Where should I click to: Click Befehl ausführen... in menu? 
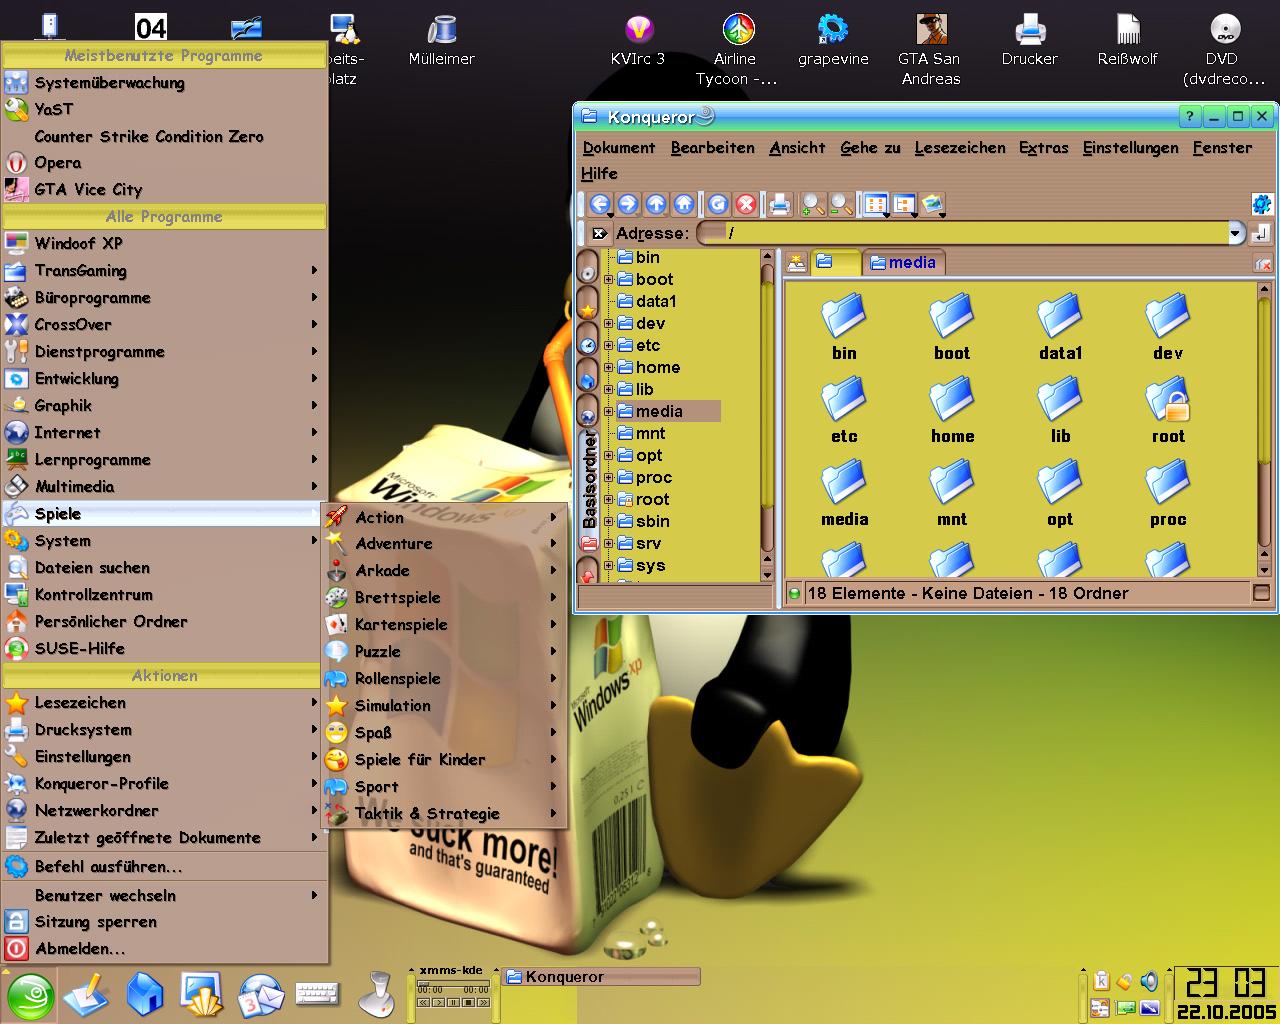164,867
